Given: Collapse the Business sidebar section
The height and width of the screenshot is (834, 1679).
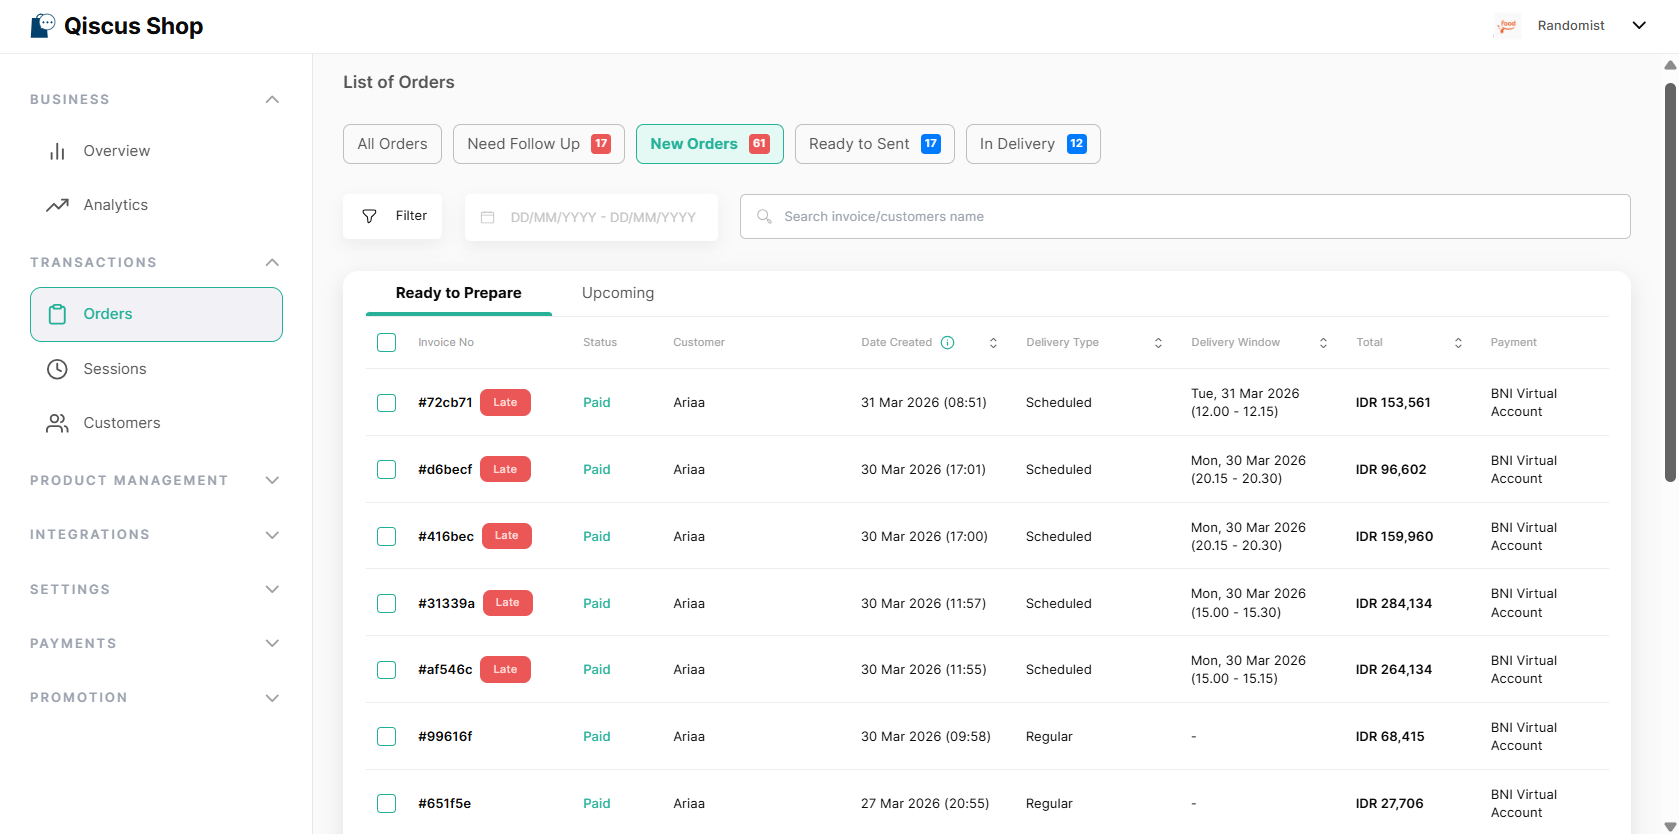Looking at the screenshot, I should 272,99.
